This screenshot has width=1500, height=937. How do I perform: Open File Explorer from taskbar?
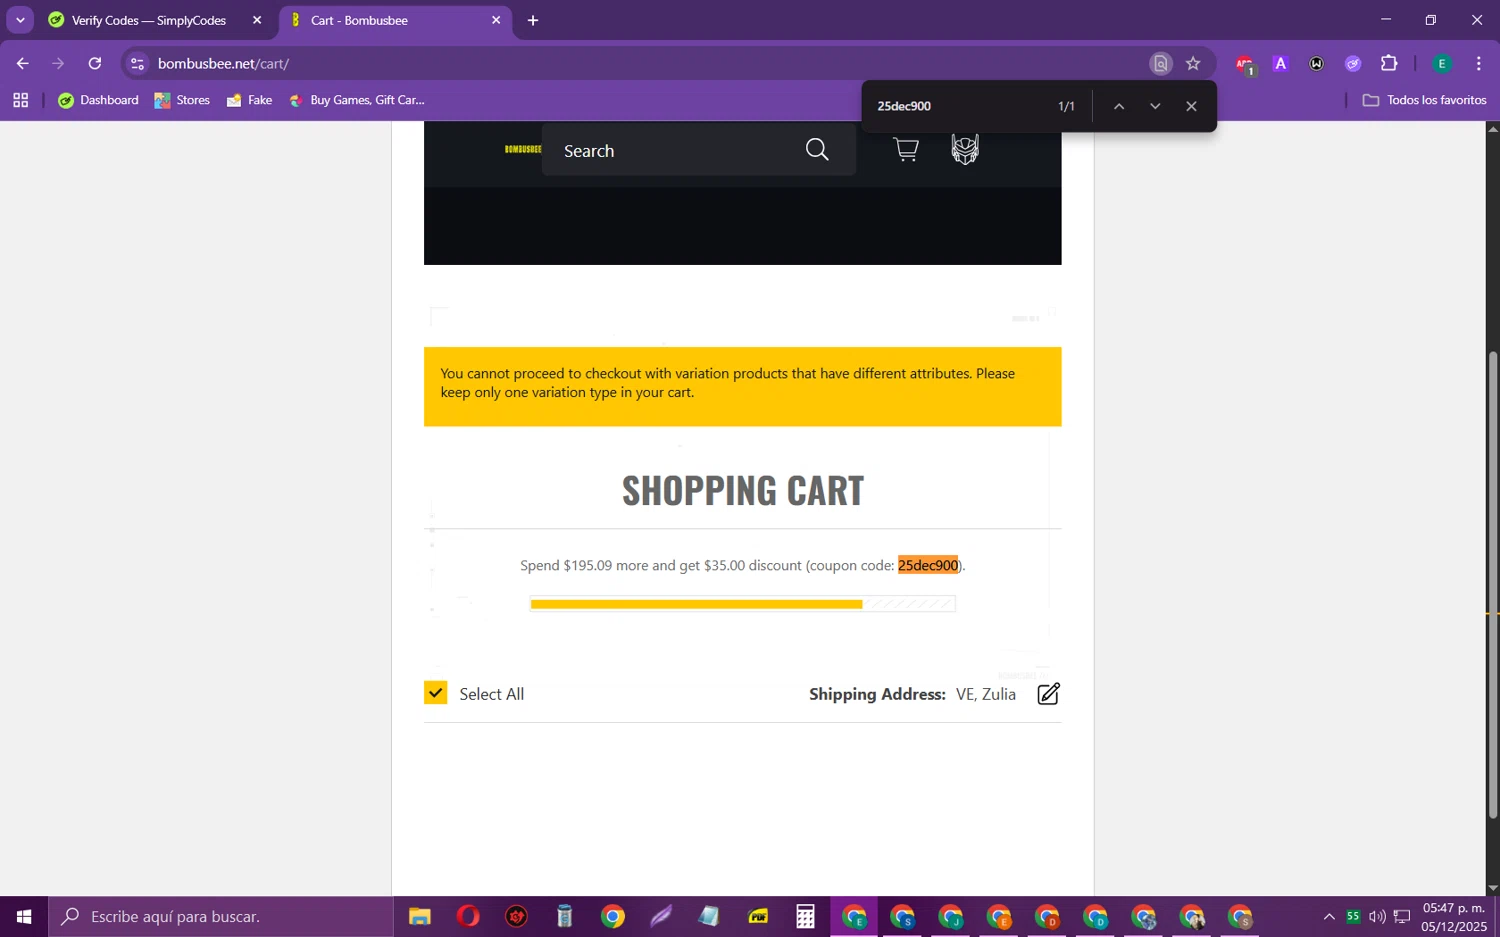pyautogui.click(x=420, y=916)
